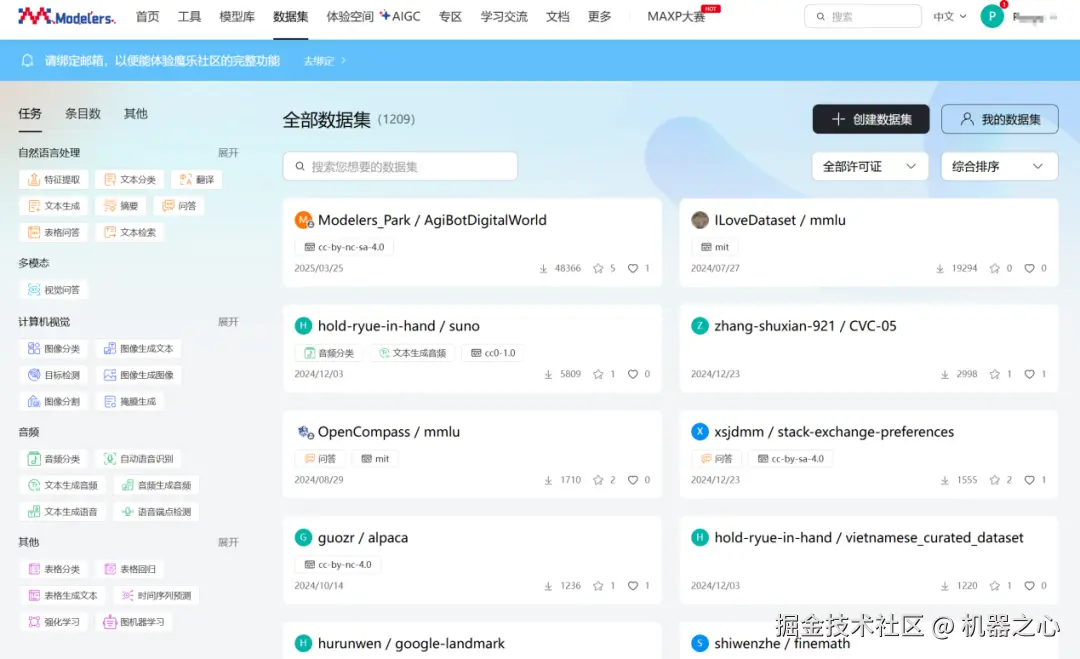
Task: Click the 我的数据集 button
Action: [x=999, y=119]
